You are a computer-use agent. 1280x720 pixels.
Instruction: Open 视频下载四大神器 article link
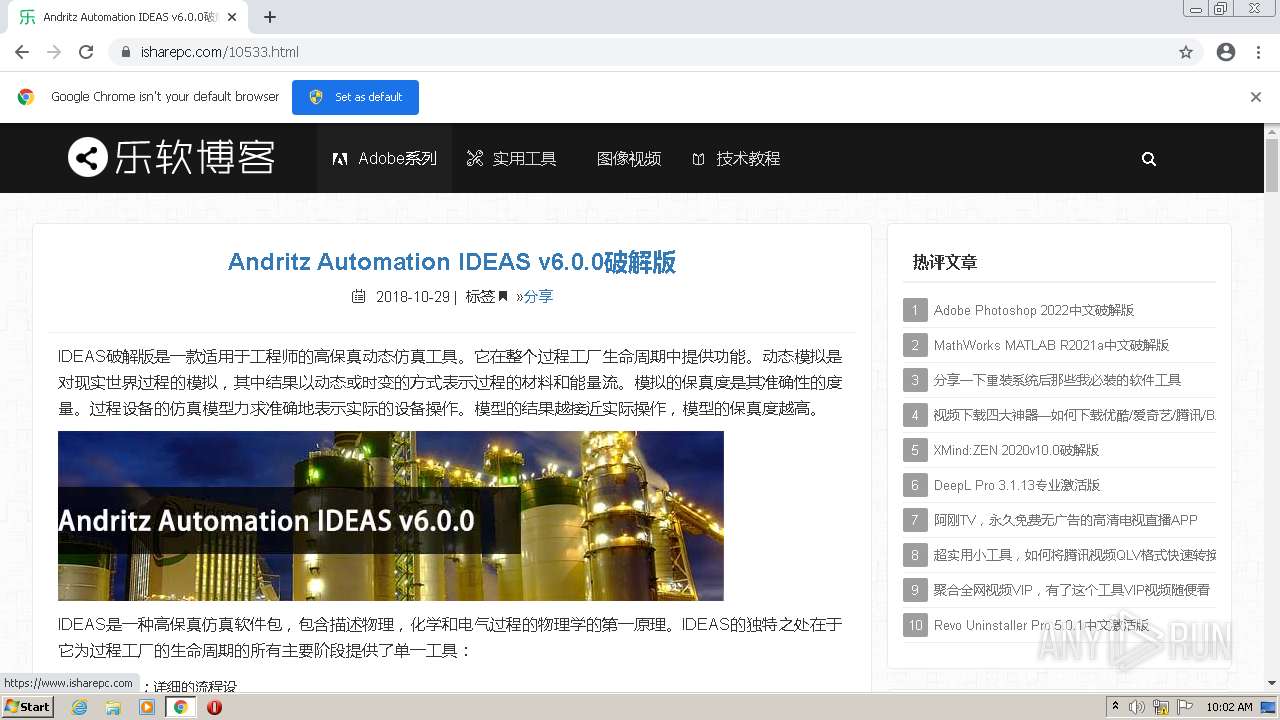coord(1074,415)
